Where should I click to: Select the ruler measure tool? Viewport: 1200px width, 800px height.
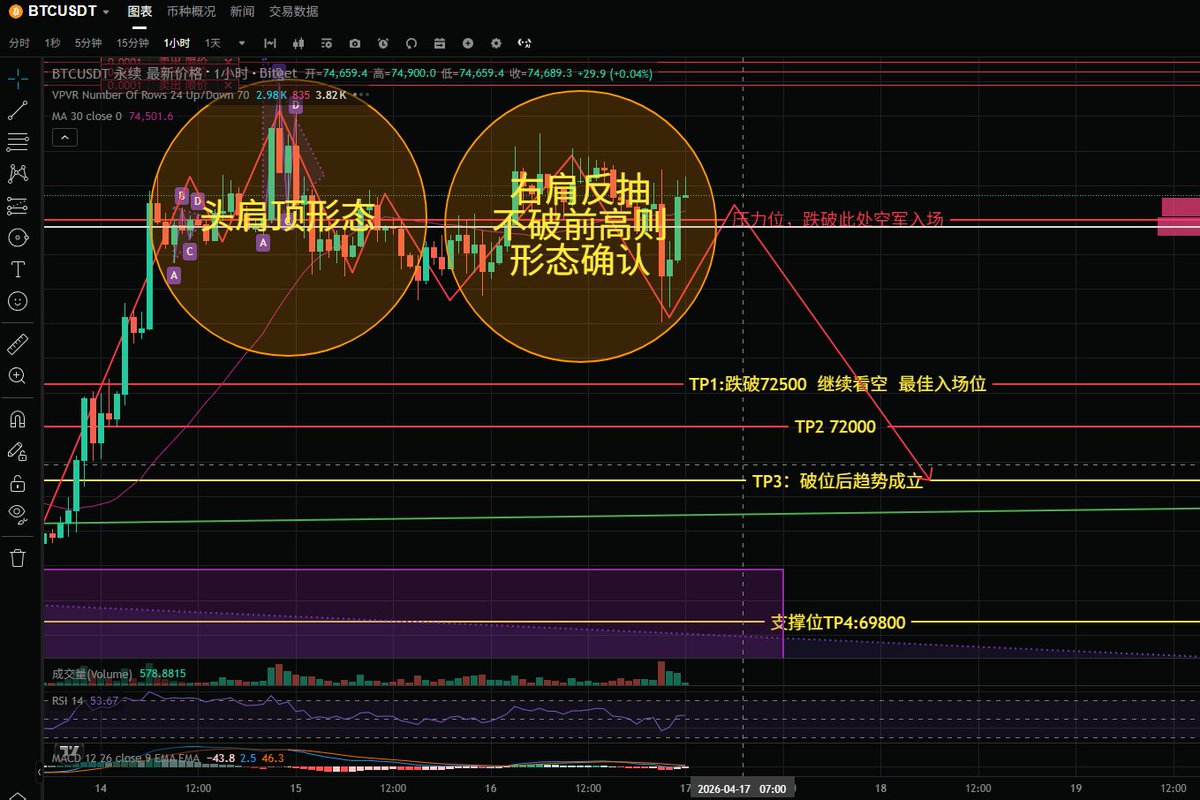[17, 345]
